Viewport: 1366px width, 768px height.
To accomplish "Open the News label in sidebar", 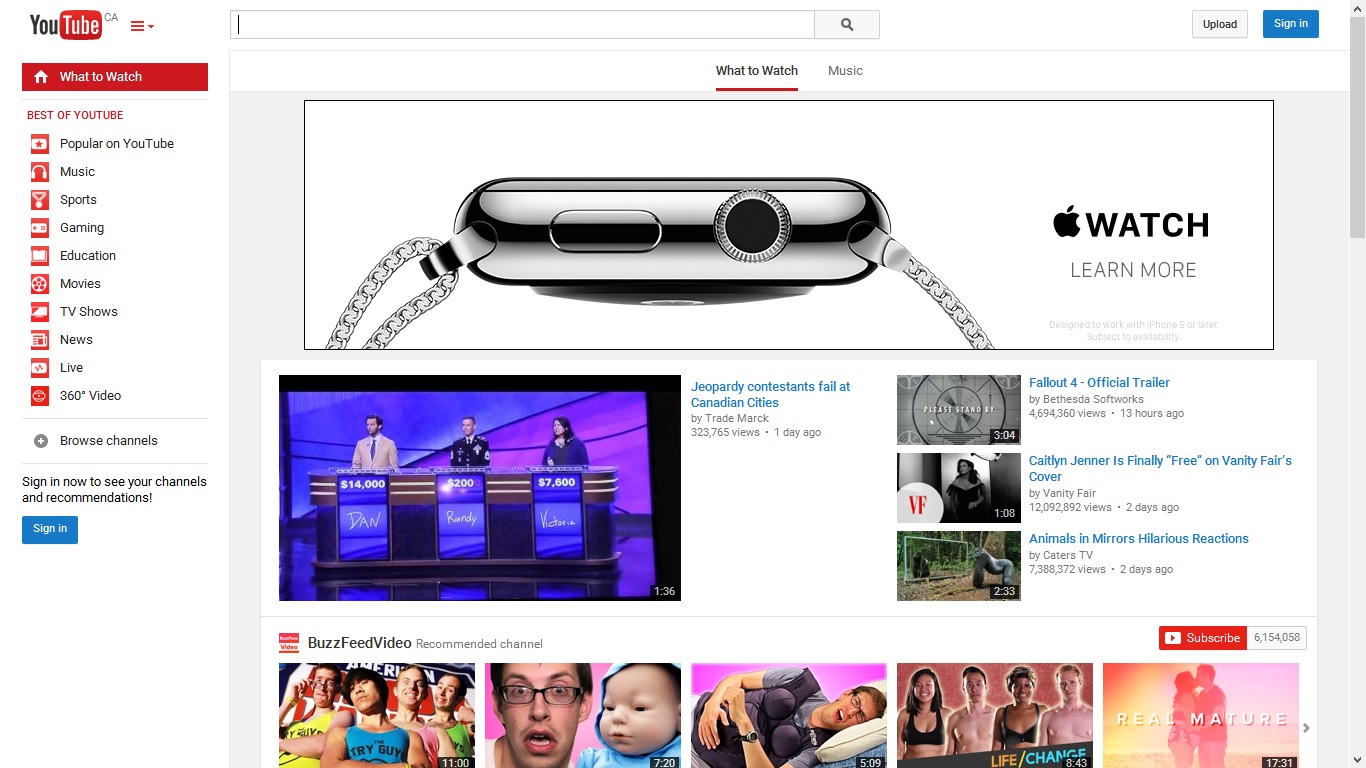I will 76,340.
